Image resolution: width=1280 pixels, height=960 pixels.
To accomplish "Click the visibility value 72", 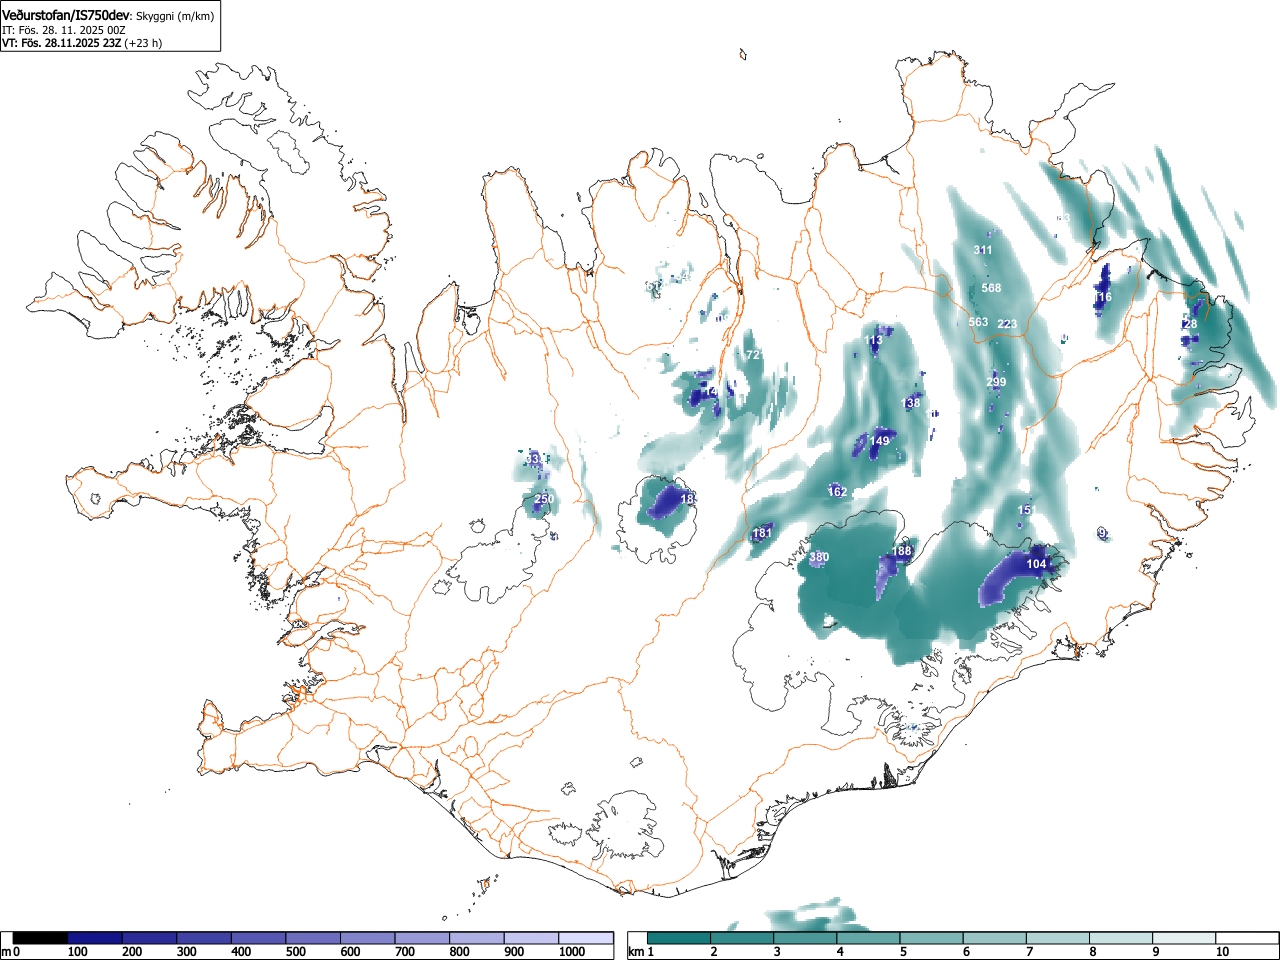I will click(753, 355).
